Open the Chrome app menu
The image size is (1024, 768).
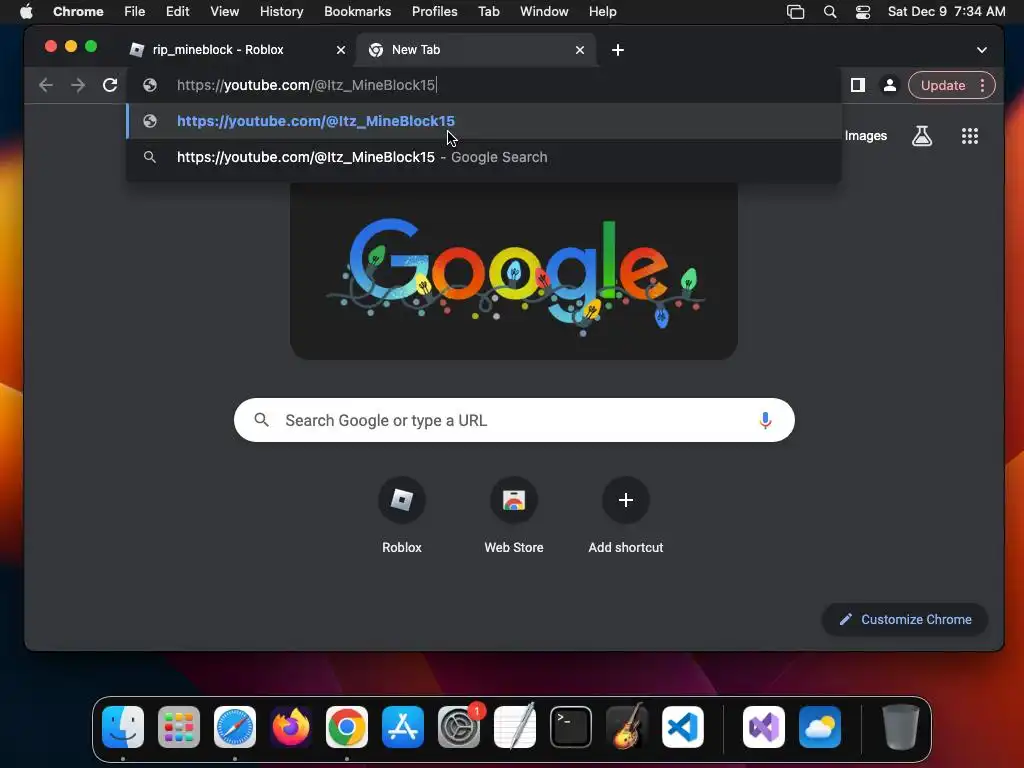click(78, 11)
